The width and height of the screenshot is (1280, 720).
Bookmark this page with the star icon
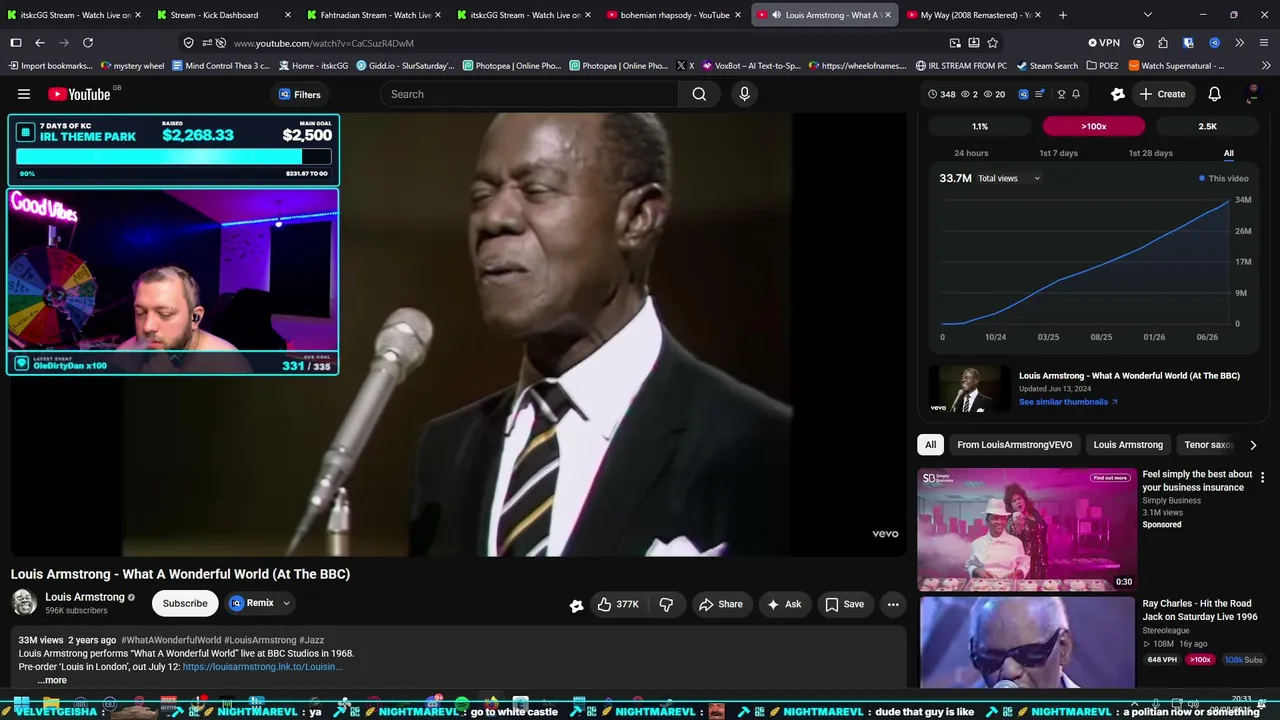coord(993,43)
